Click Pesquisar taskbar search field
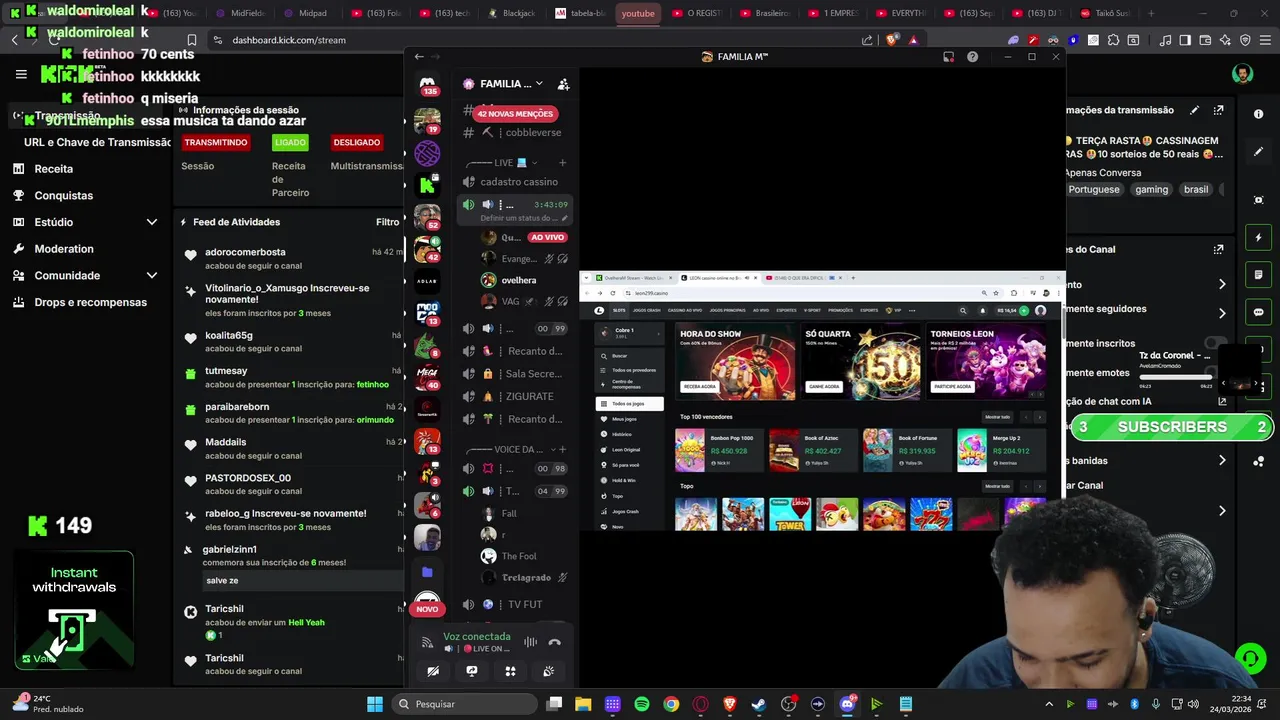Image resolution: width=1280 pixels, height=720 pixels. 462,704
